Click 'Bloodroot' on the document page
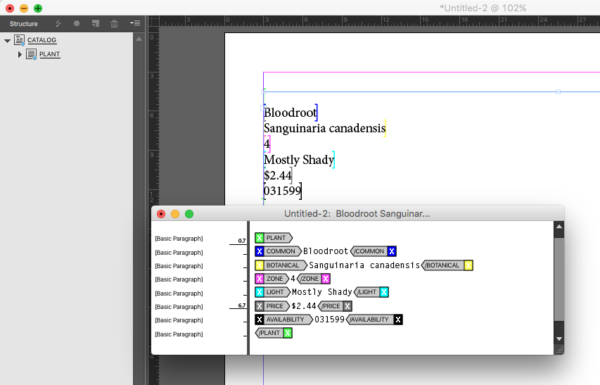The height and width of the screenshot is (385, 600). (x=290, y=113)
